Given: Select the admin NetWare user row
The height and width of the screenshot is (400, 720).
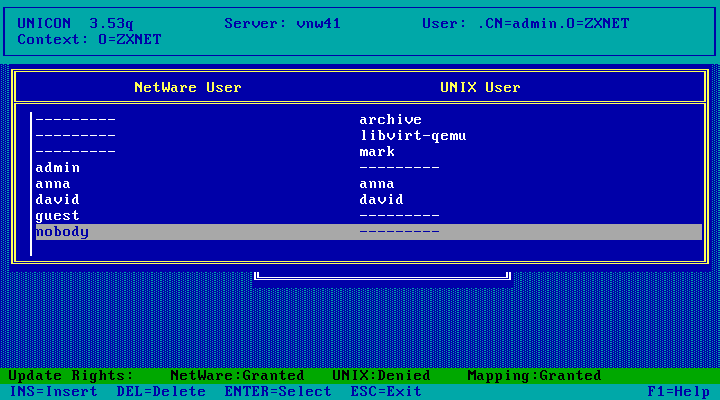Looking at the screenshot, I should (x=369, y=168).
